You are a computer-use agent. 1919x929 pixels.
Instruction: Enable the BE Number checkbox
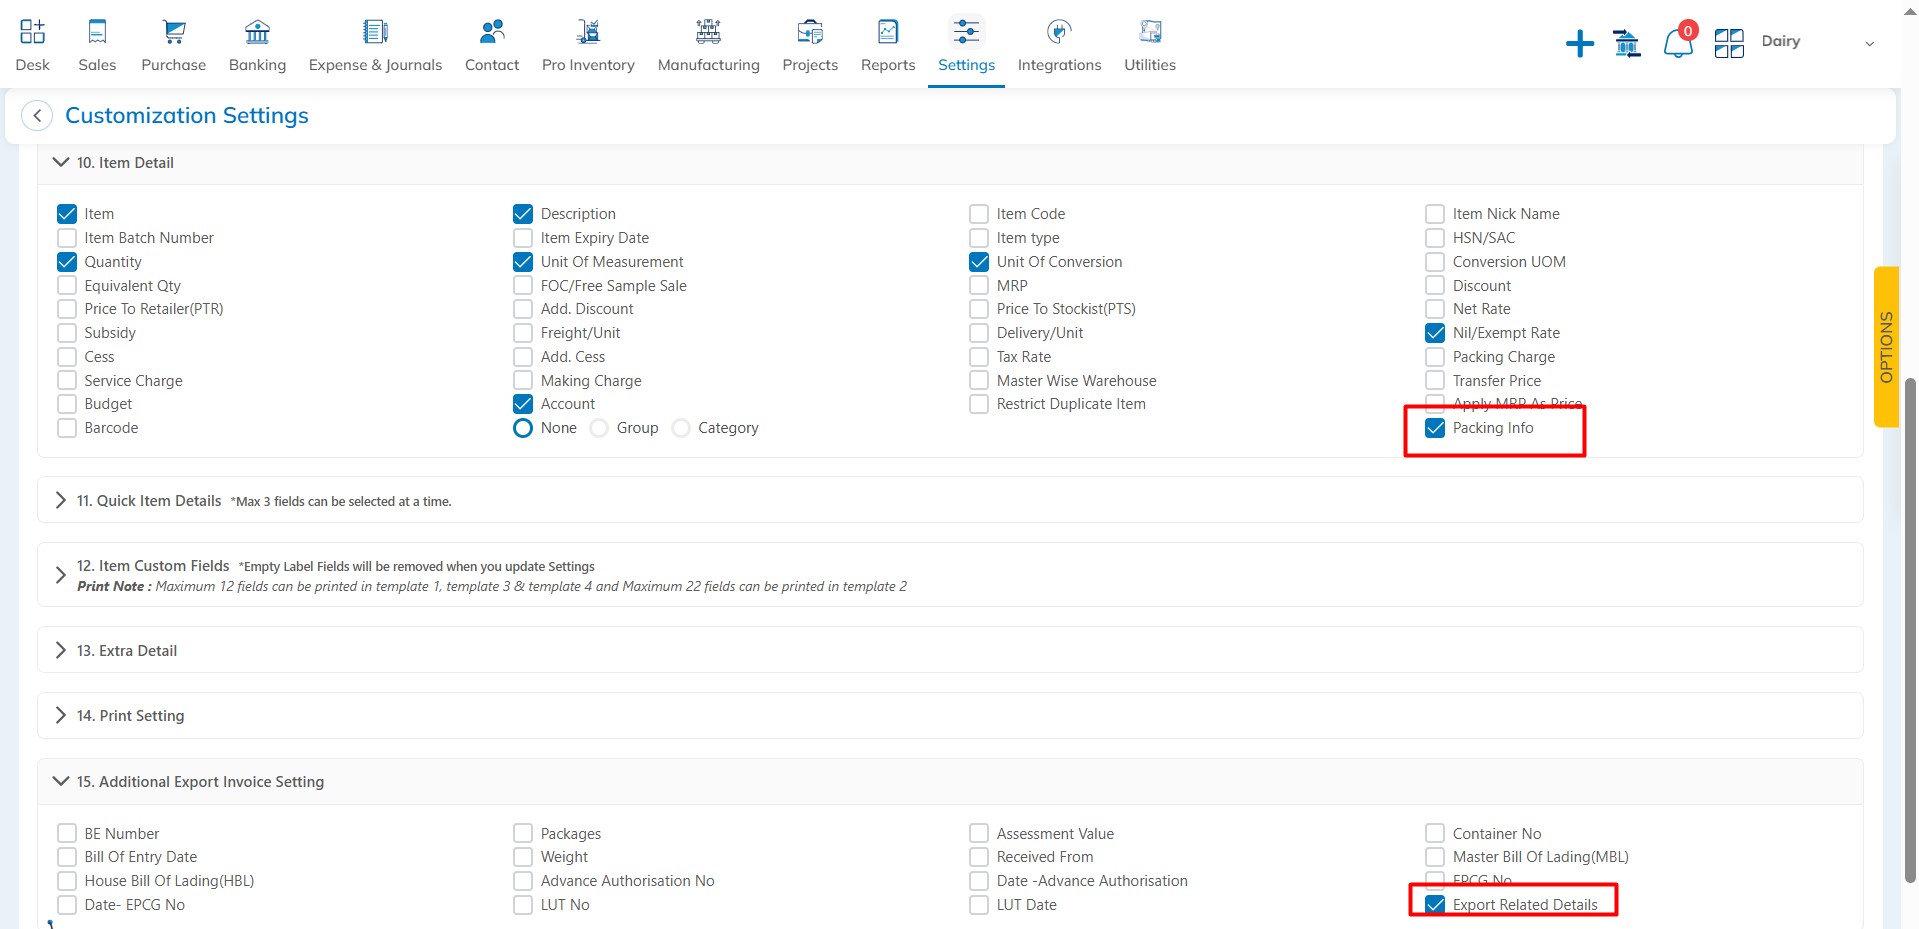click(x=67, y=834)
